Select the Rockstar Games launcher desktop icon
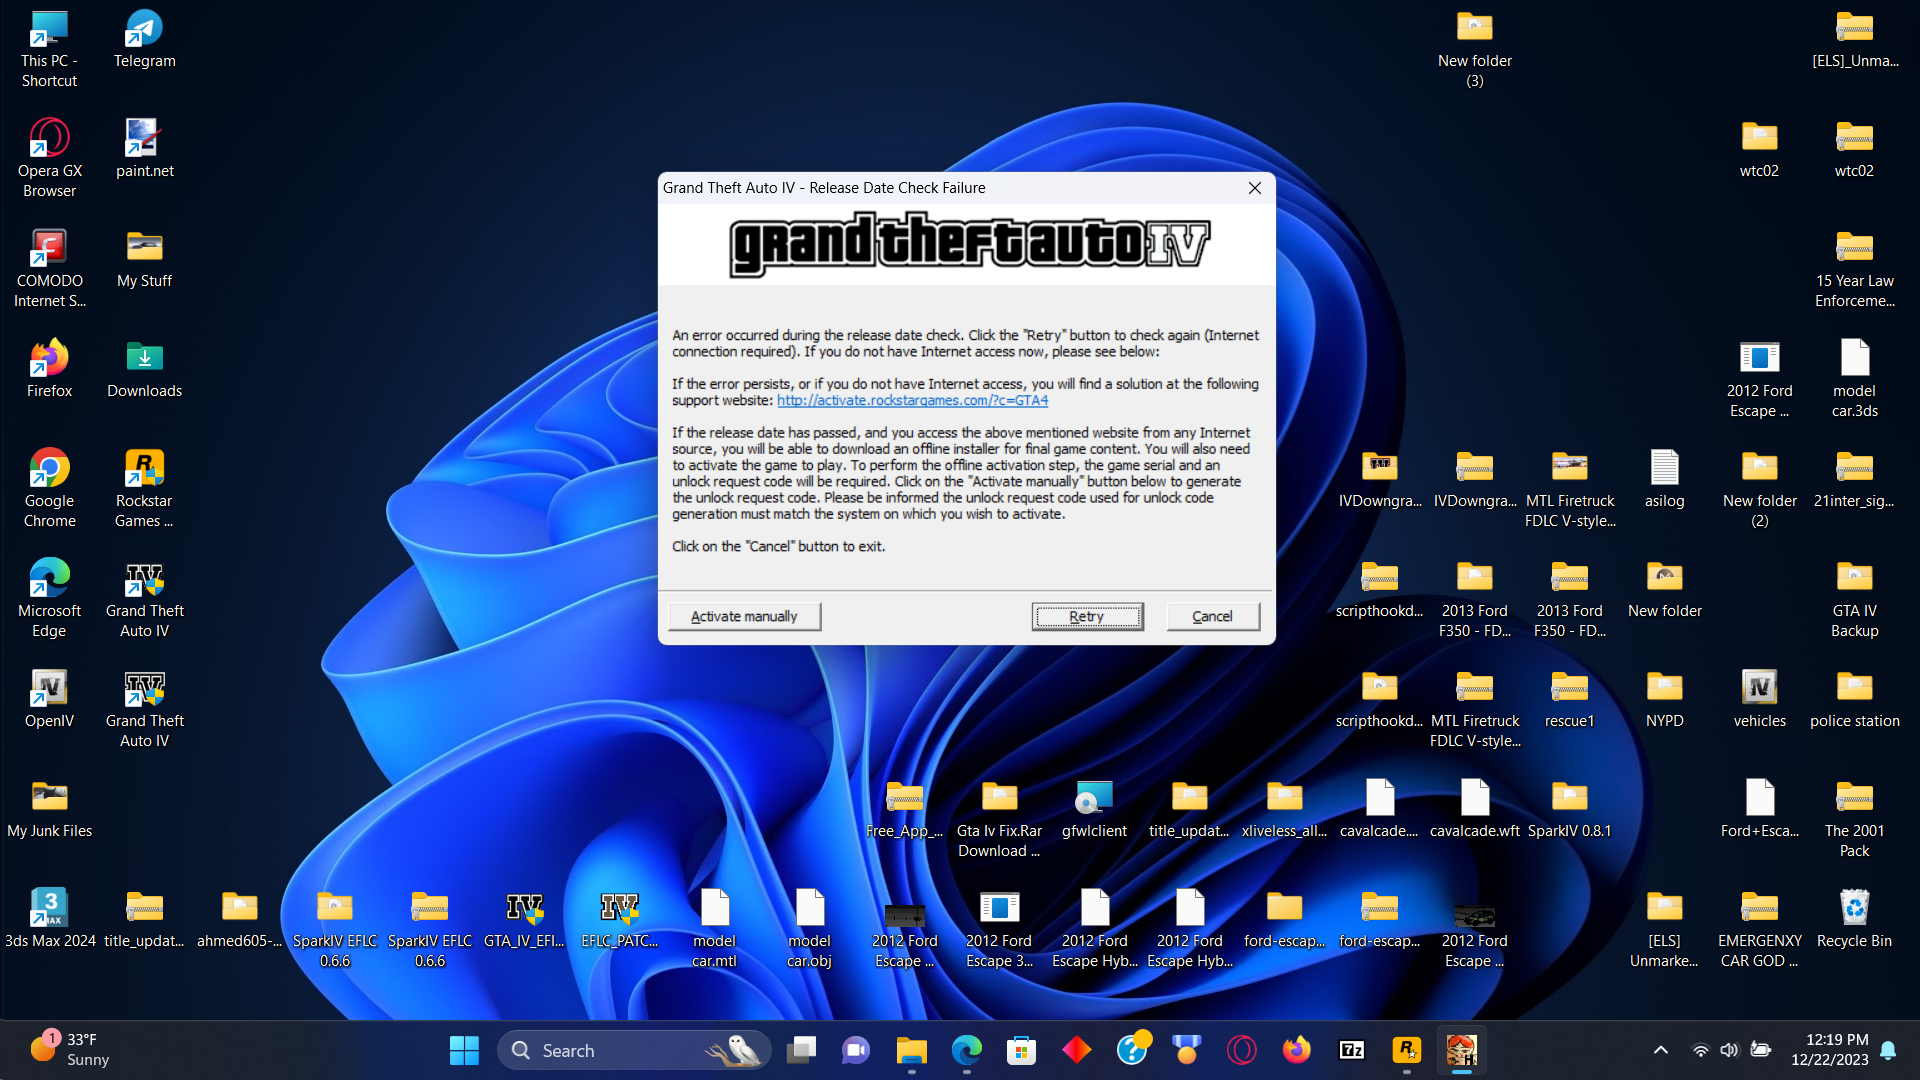This screenshot has height=1080, width=1920. pos(144,469)
